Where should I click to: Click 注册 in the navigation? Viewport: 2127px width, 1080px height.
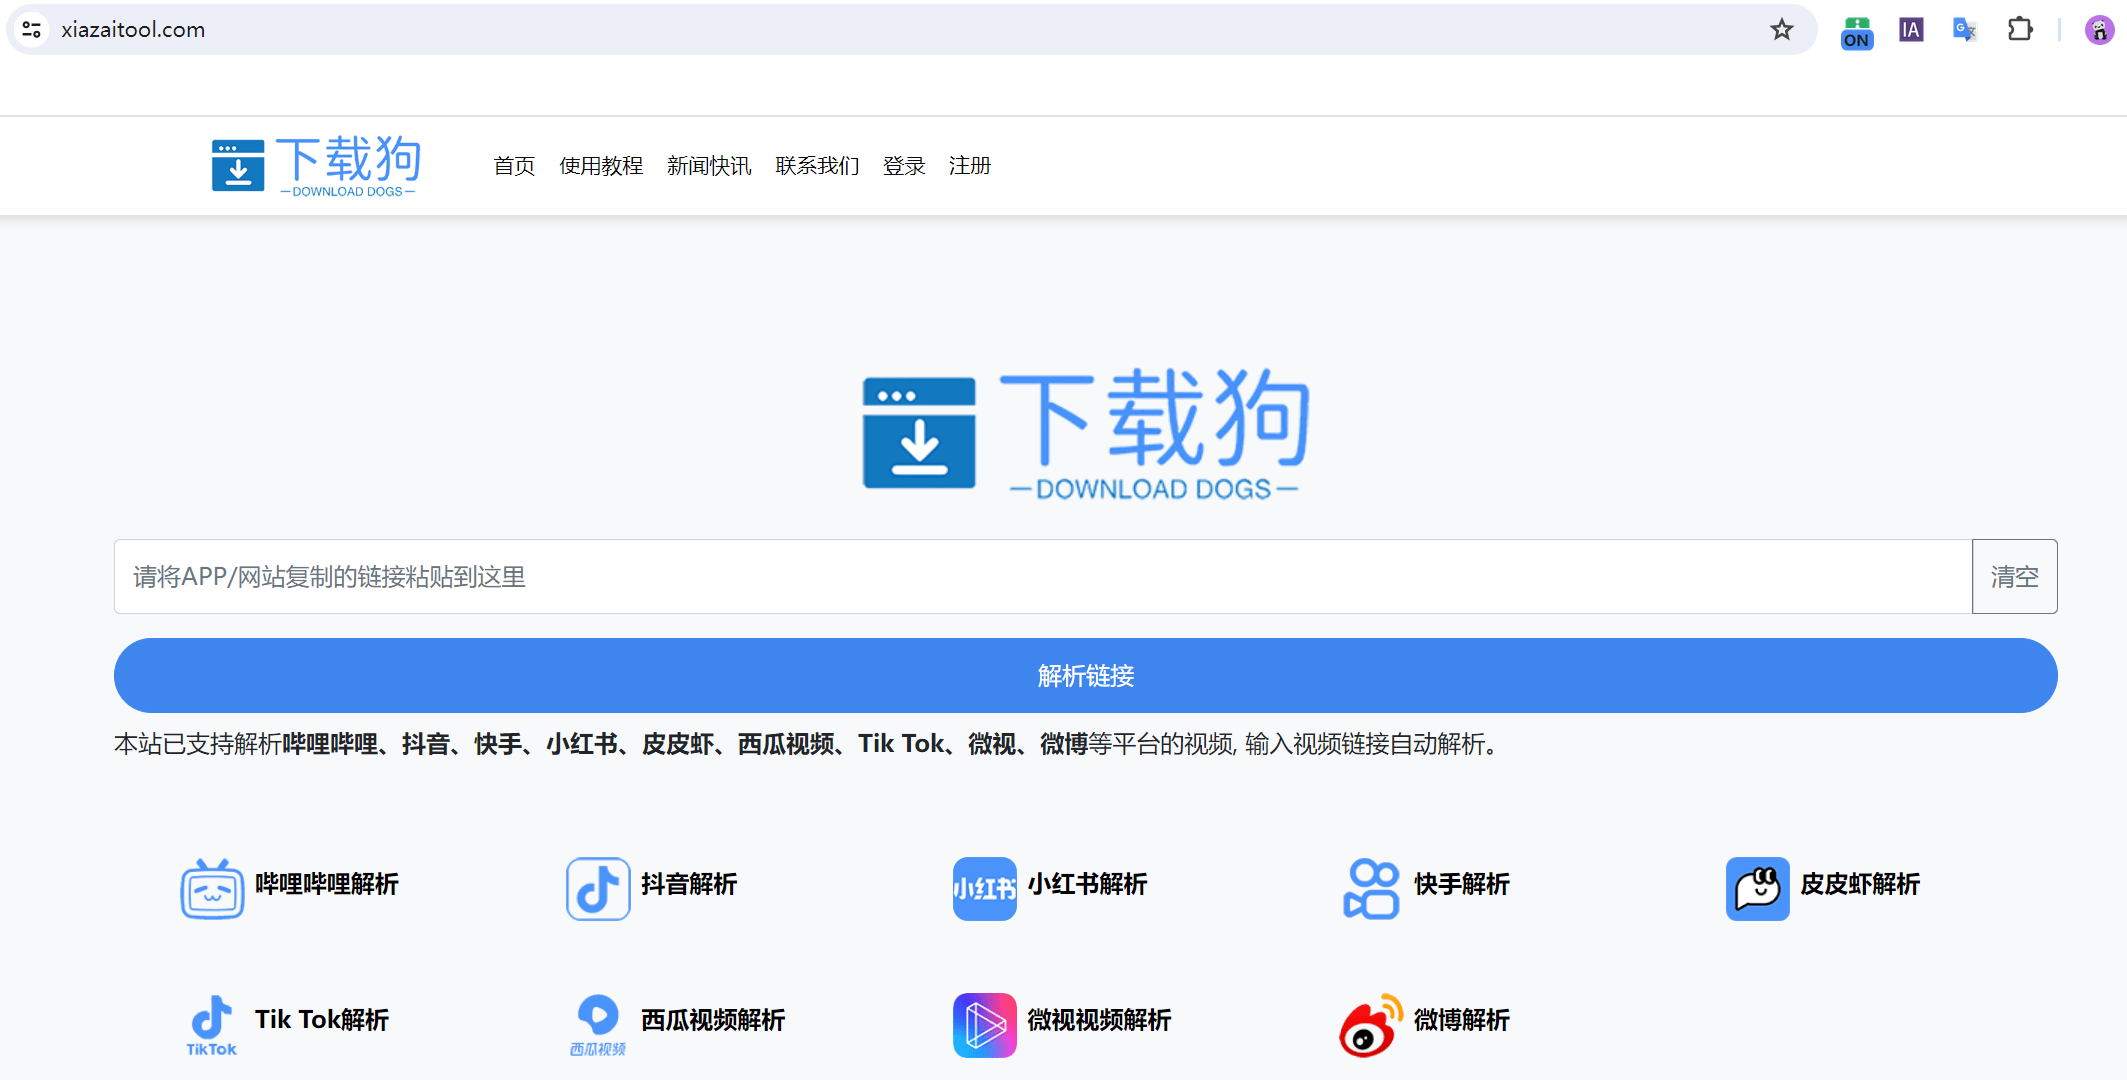tap(970, 166)
